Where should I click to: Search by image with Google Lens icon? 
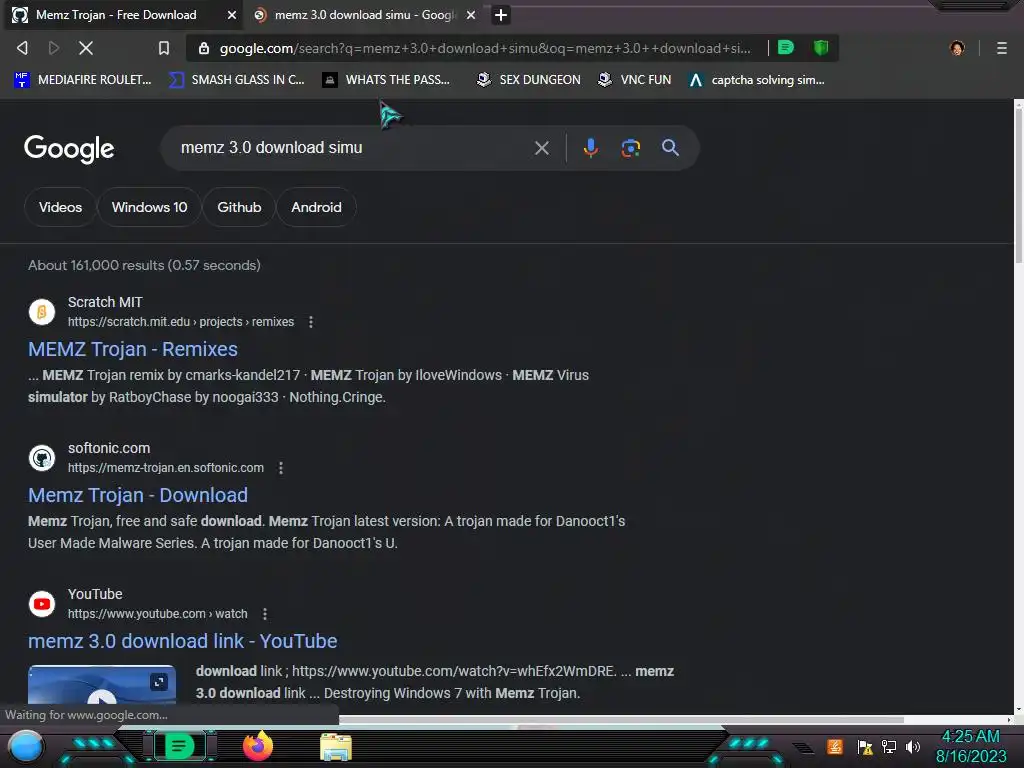pos(630,148)
